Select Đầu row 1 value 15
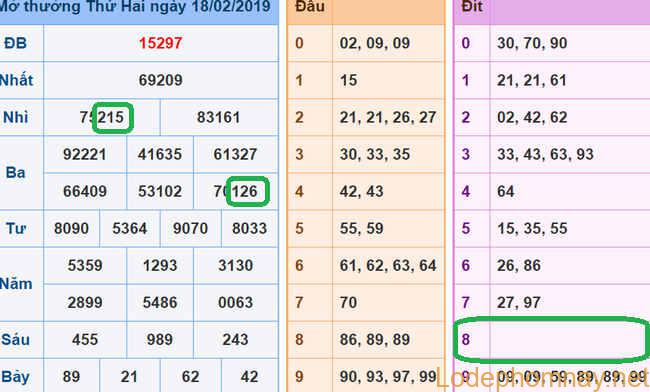Image resolution: width=650 pixels, height=392 pixels. point(348,80)
